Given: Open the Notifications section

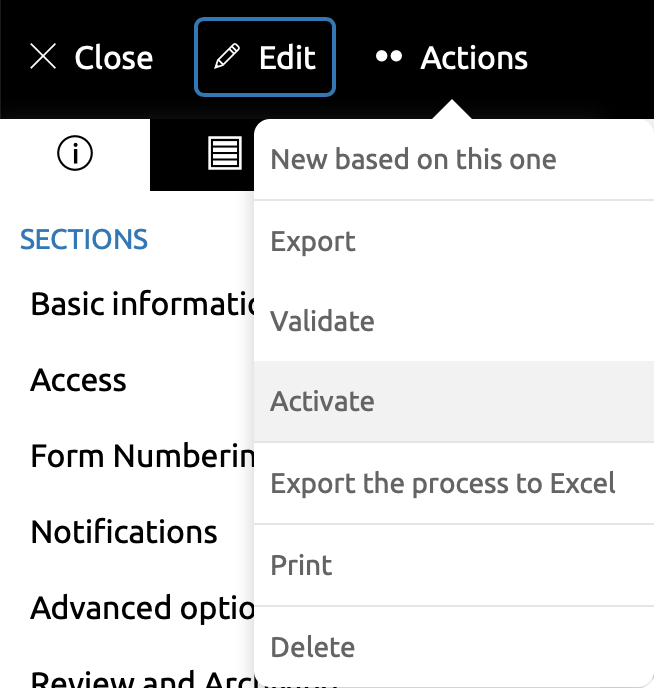Looking at the screenshot, I should click(124, 532).
